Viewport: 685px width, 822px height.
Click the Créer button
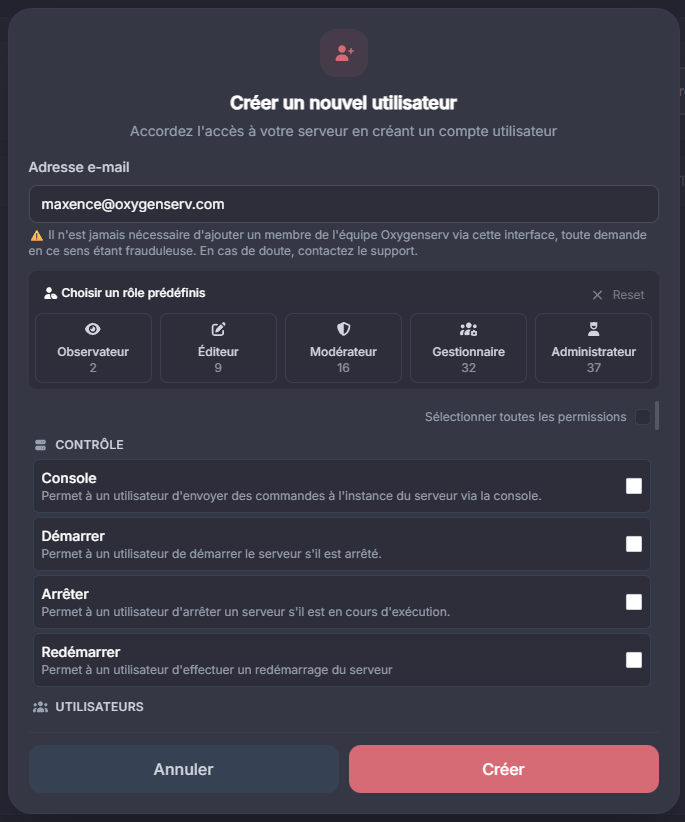[x=503, y=769]
